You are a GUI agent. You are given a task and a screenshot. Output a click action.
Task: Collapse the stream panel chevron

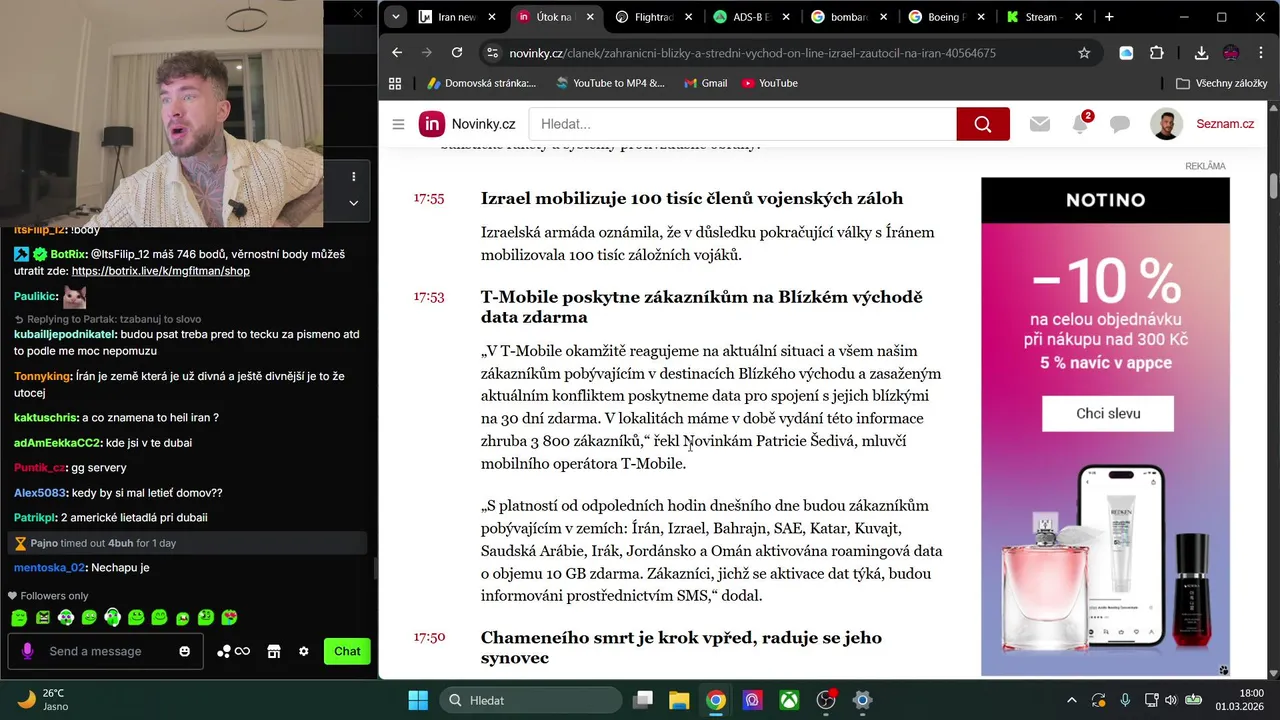coord(353,203)
